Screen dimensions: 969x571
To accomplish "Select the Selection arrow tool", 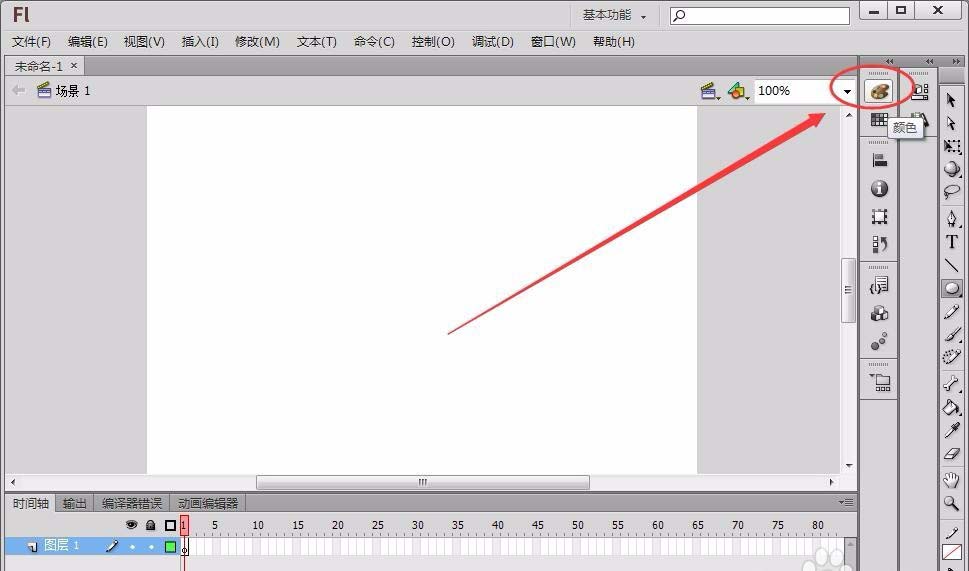I will tap(951, 100).
